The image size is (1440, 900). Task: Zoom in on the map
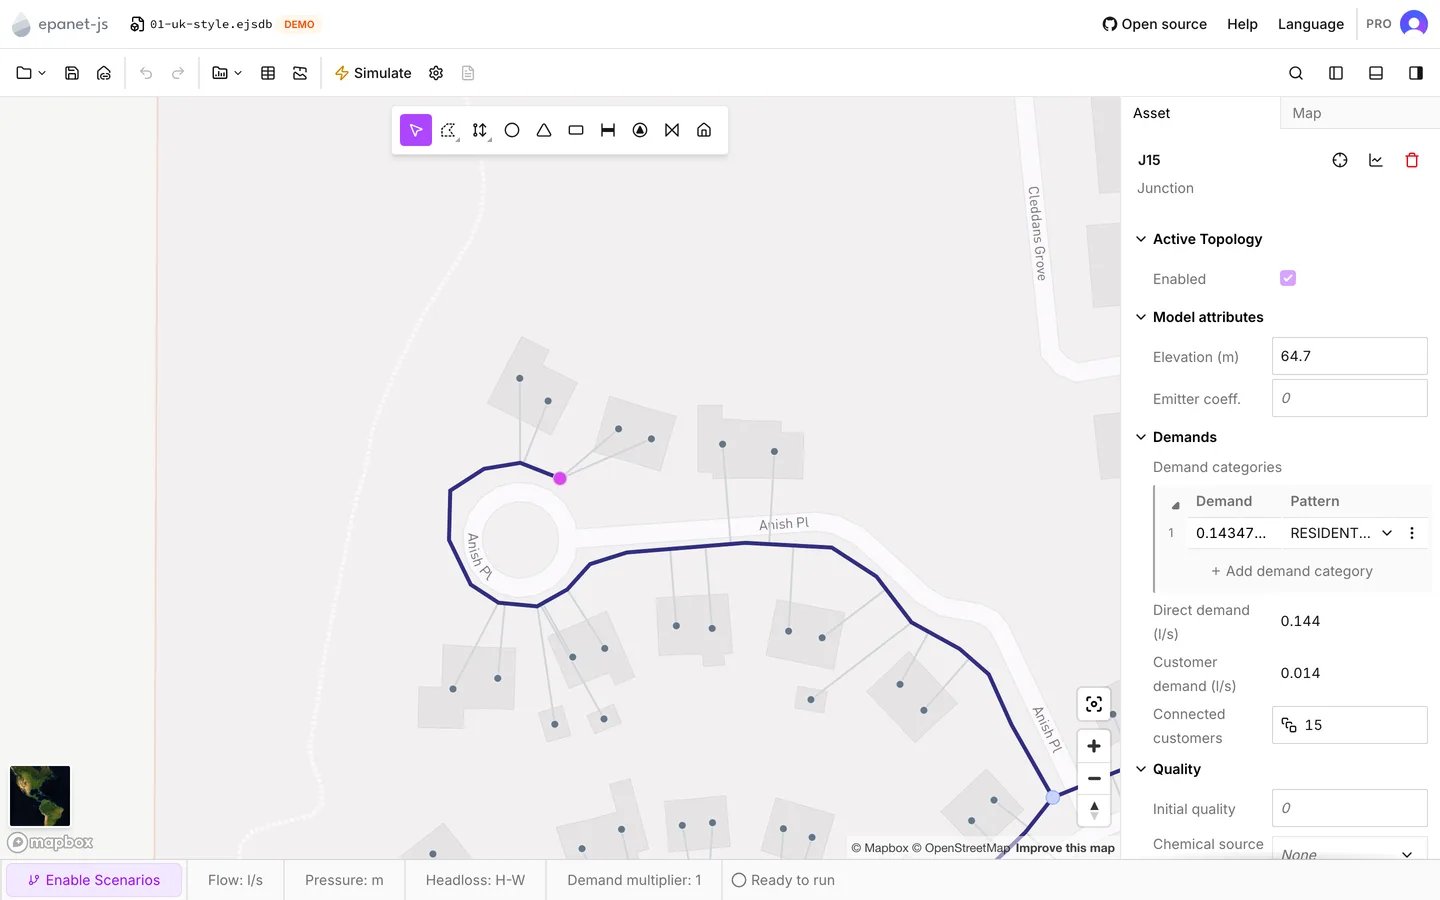pyautogui.click(x=1094, y=746)
